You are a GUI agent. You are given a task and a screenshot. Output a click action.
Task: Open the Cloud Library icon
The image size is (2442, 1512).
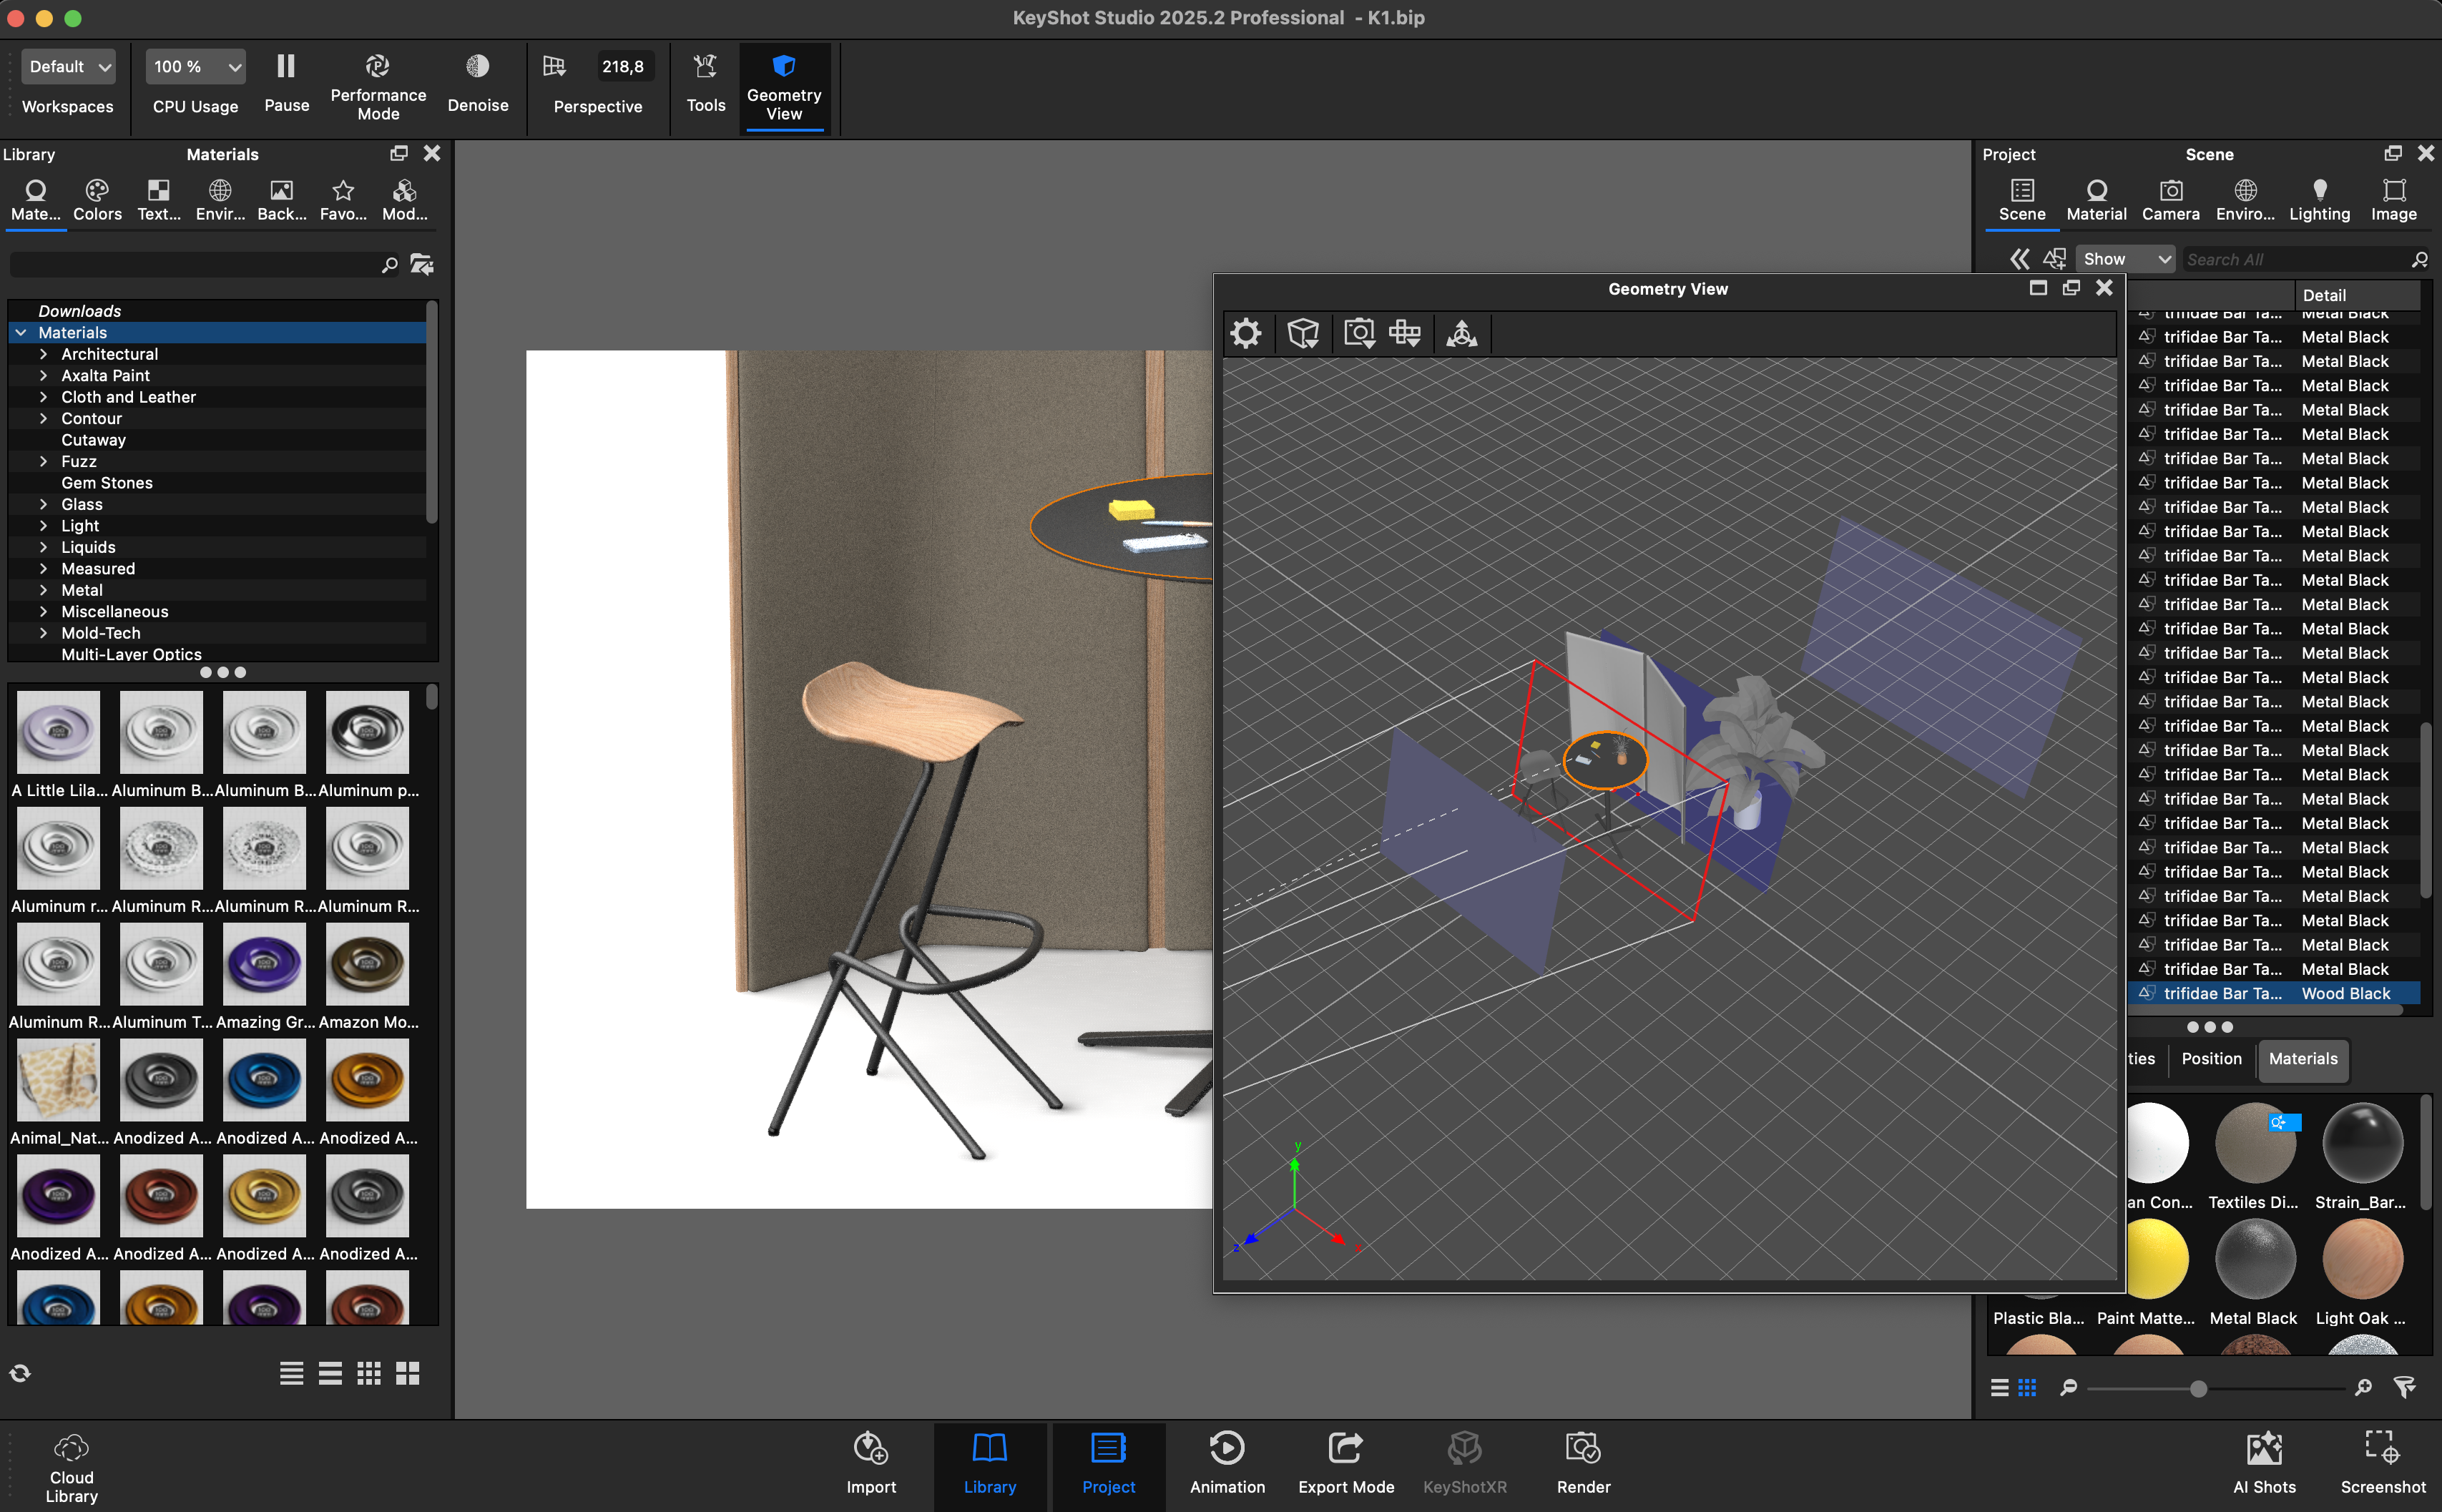[x=71, y=1448]
